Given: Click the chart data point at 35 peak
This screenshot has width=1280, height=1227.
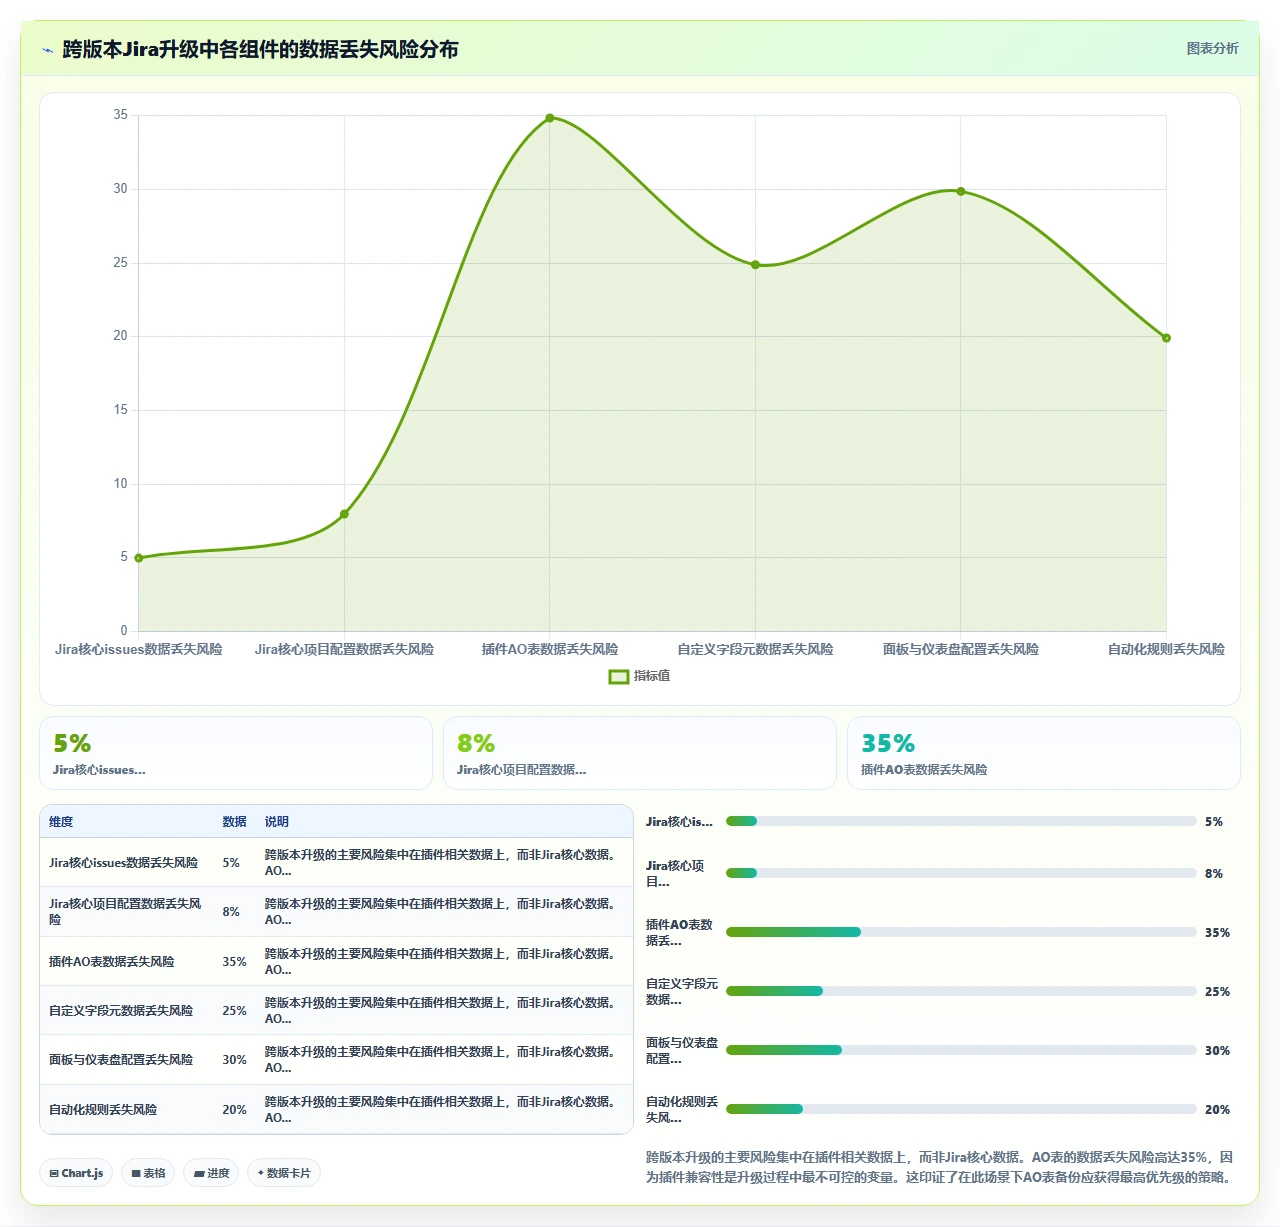Looking at the screenshot, I should tap(550, 118).
